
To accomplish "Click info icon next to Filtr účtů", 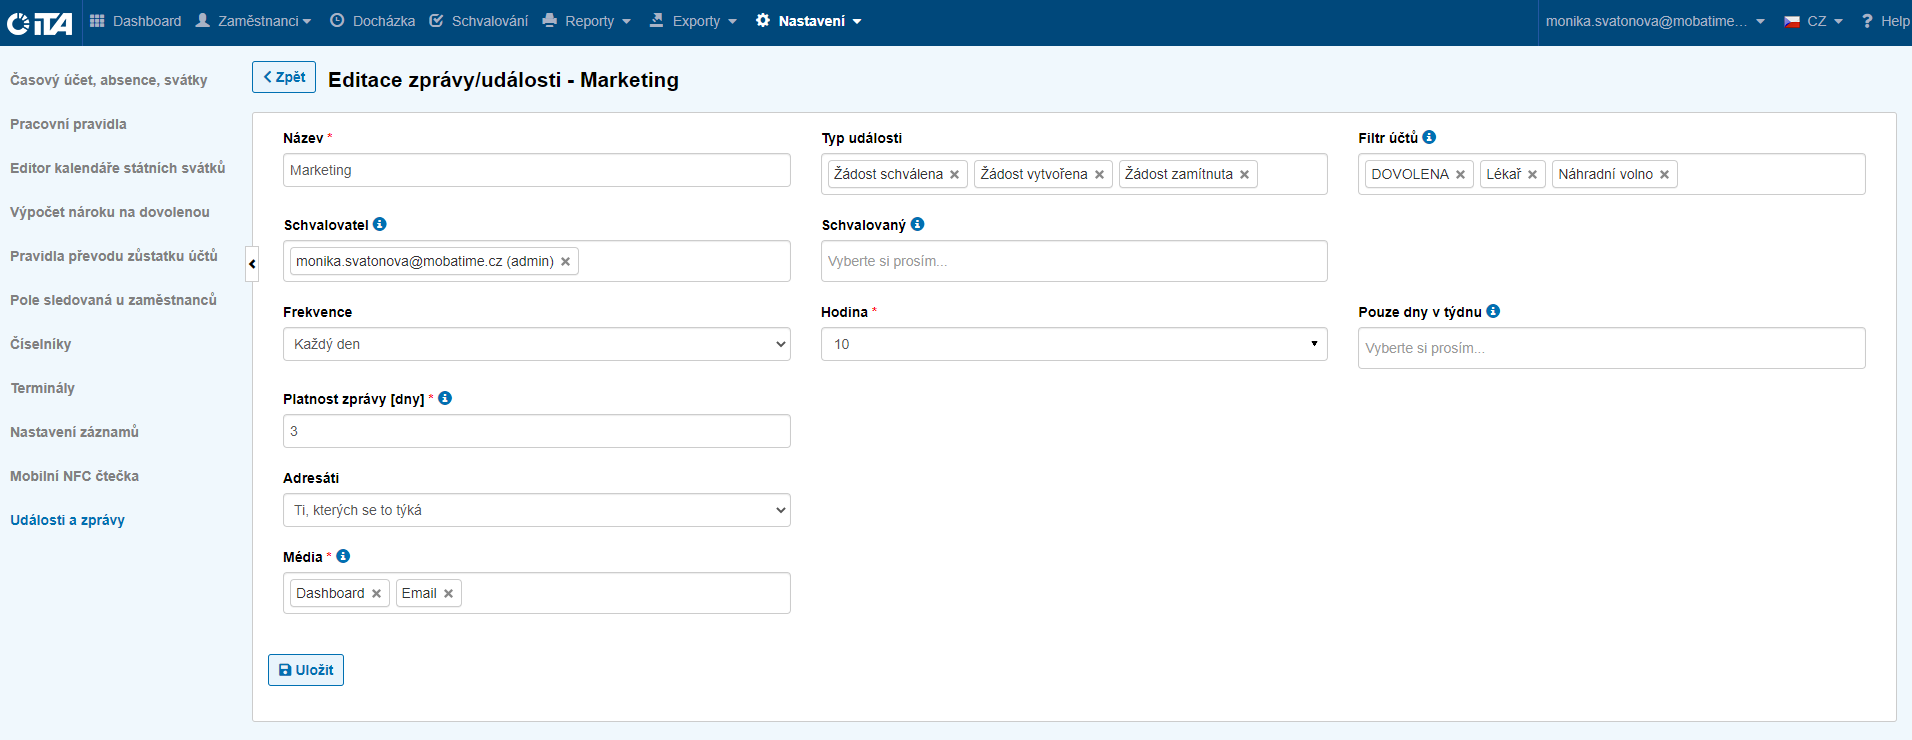I will pyautogui.click(x=1429, y=137).
